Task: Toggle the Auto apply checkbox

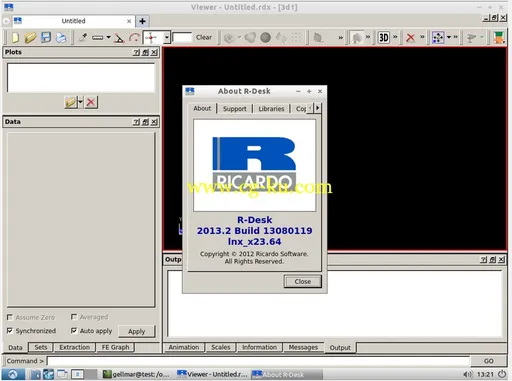Action: tap(74, 331)
